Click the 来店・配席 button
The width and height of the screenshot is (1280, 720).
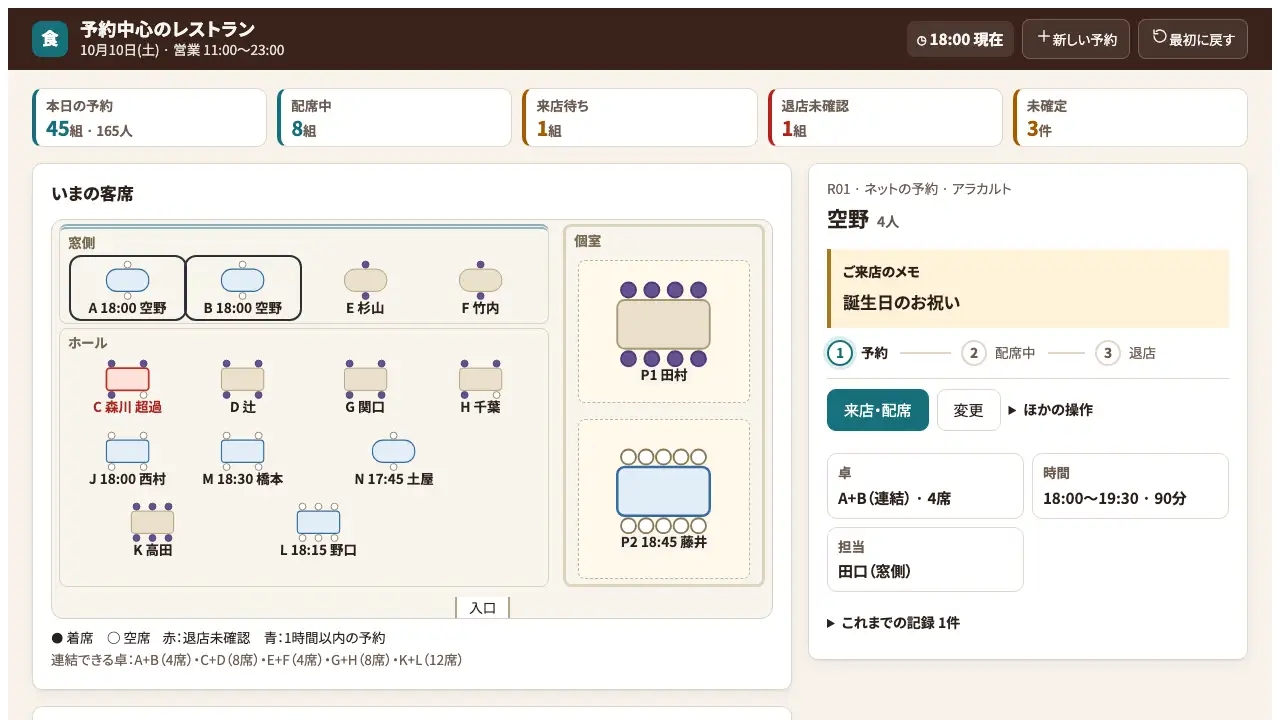[878, 410]
